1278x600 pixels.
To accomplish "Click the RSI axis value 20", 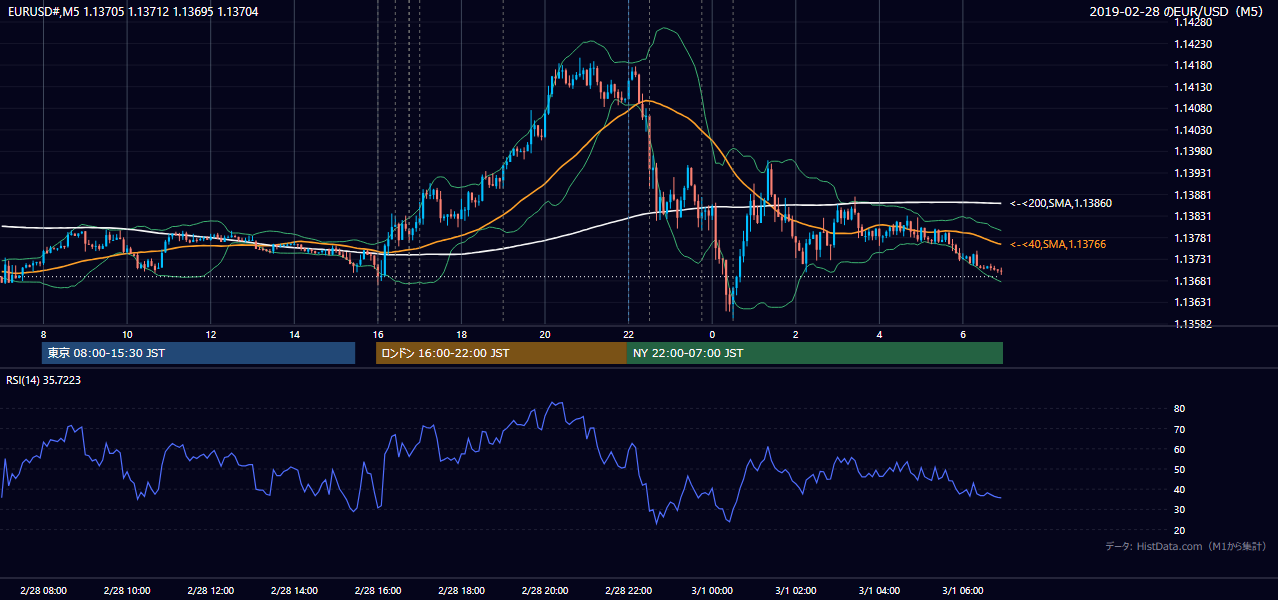I will 1179,530.
